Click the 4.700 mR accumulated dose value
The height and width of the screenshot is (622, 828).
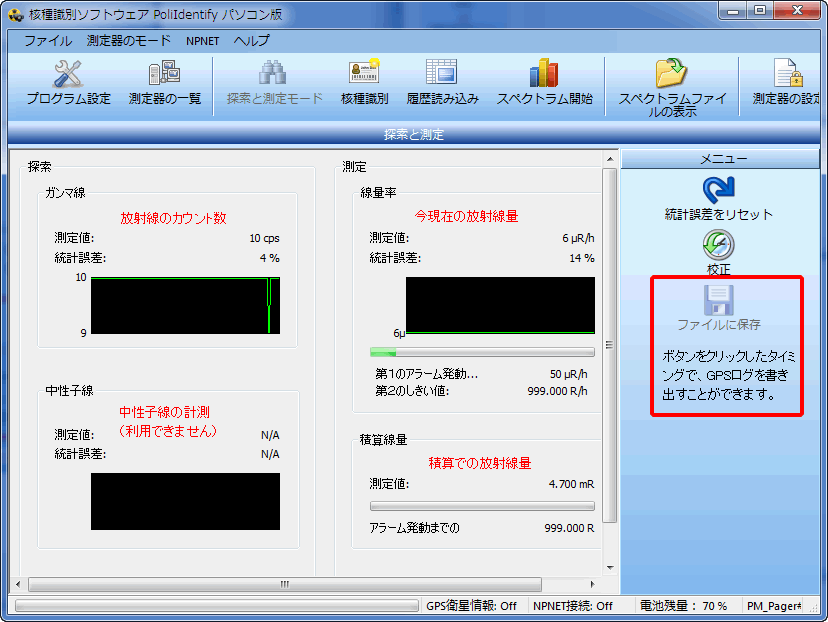pos(571,484)
